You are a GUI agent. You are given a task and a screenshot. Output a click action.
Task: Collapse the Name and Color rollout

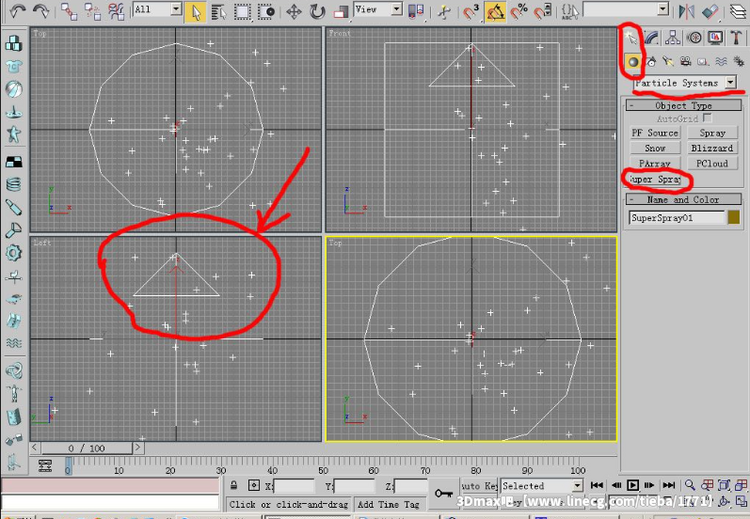(x=684, y=199)
